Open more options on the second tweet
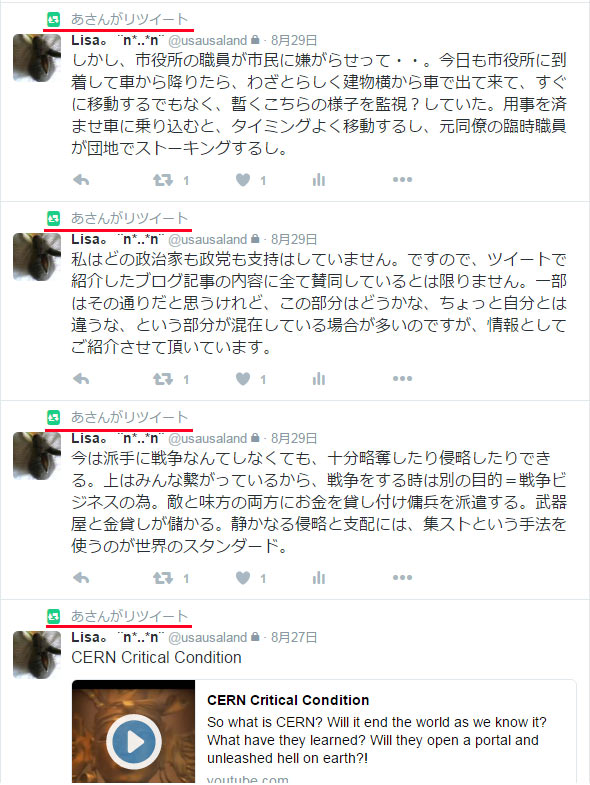The width and height of the screenshot is (590, 785). point(402,378)
